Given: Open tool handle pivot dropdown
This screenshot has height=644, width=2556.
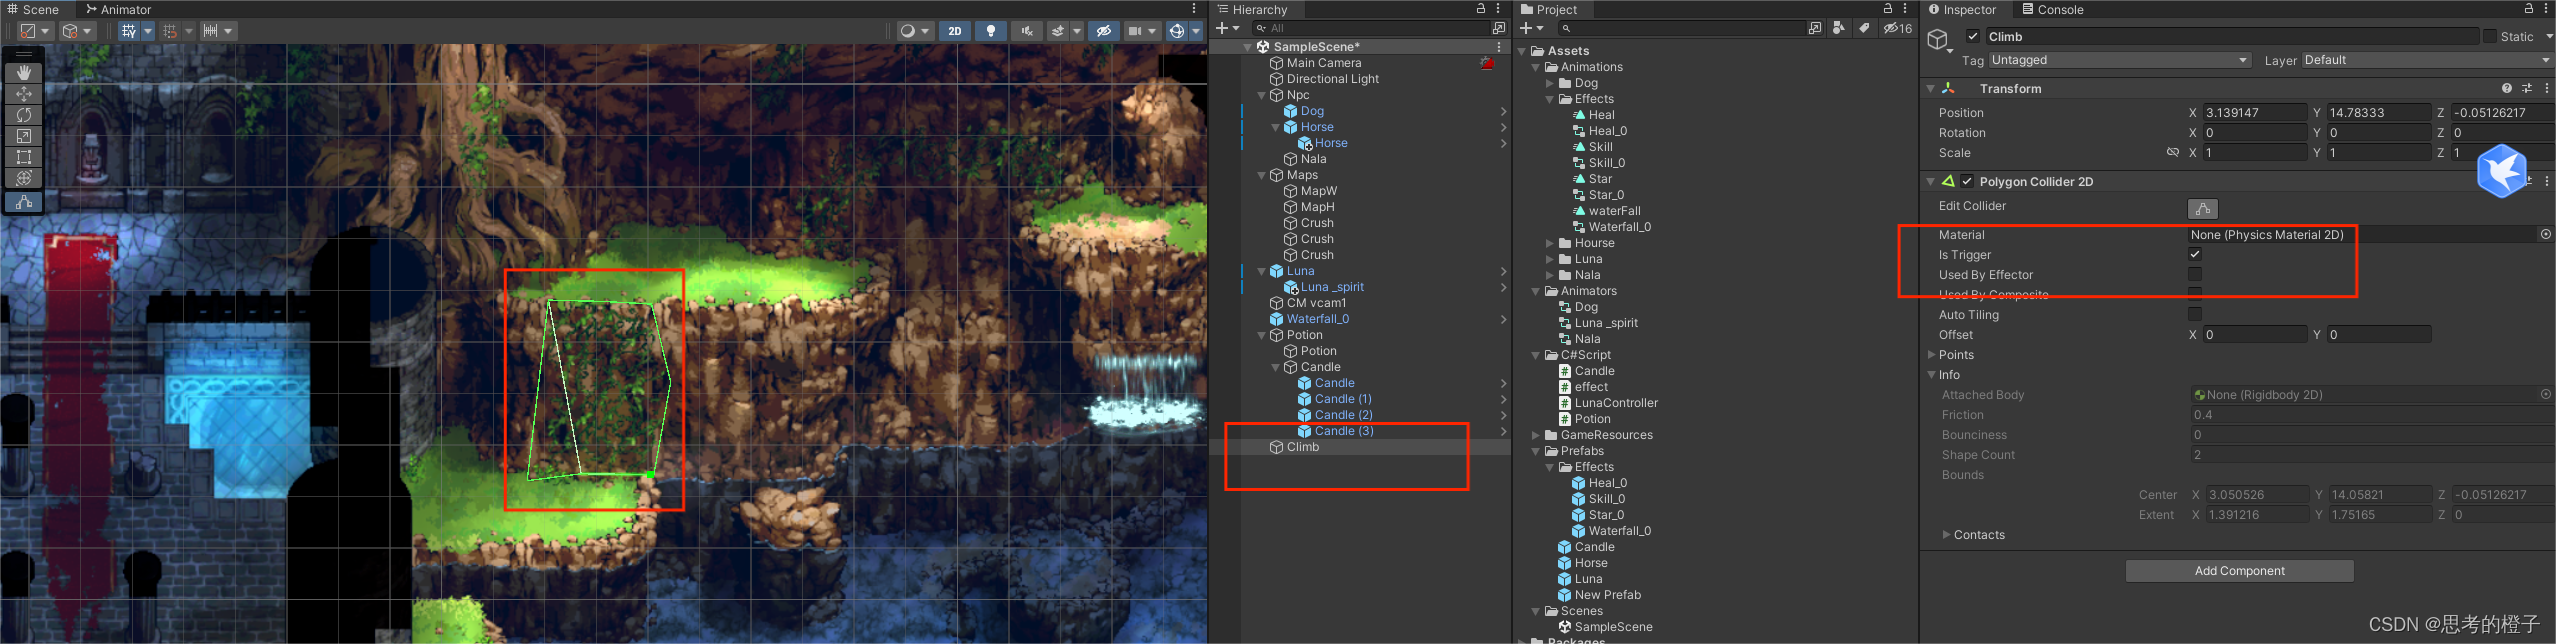Looking at the screenshot, I should pos(35,31).
